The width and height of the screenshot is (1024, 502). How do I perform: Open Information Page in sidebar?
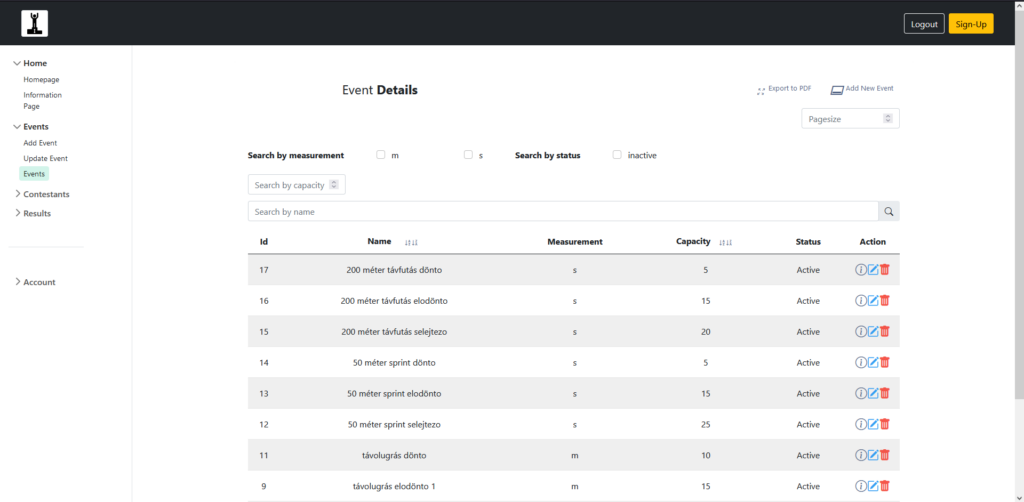pos(42,101)
